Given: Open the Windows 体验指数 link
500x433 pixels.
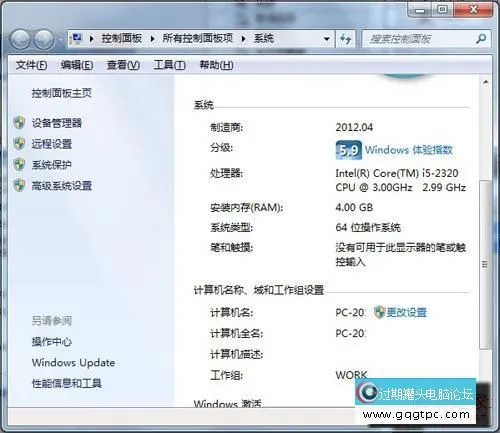Looking at the screenshot, I should 409,150.
